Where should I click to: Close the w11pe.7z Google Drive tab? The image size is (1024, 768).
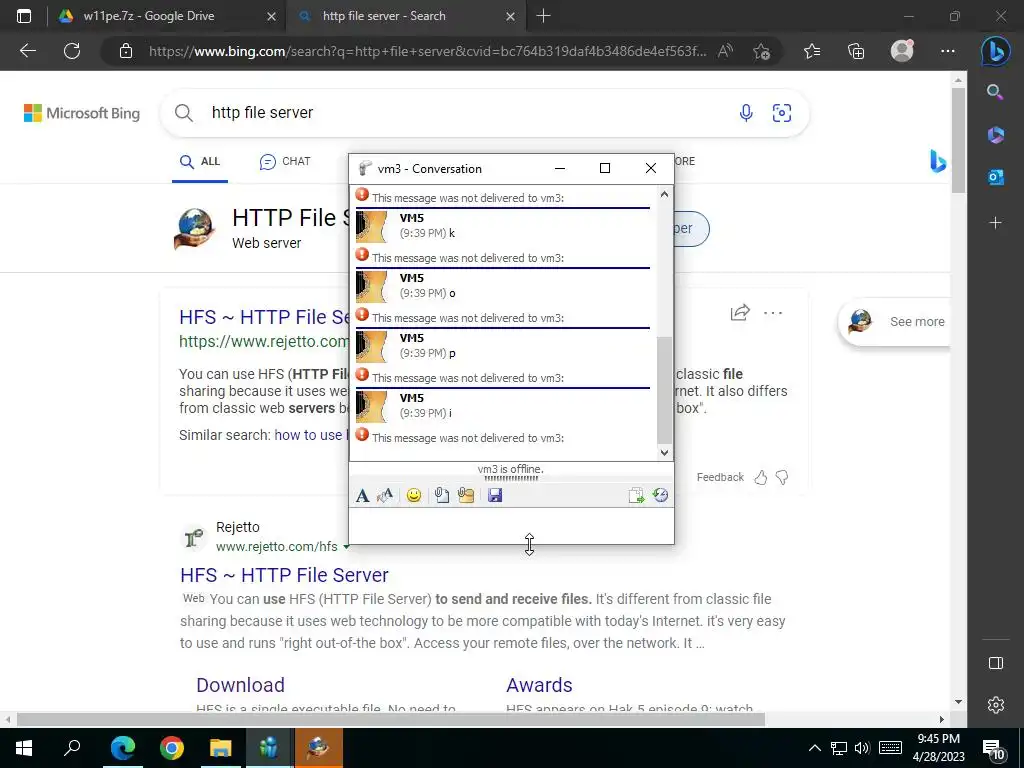pyautogui.click(x=272, y=16)
